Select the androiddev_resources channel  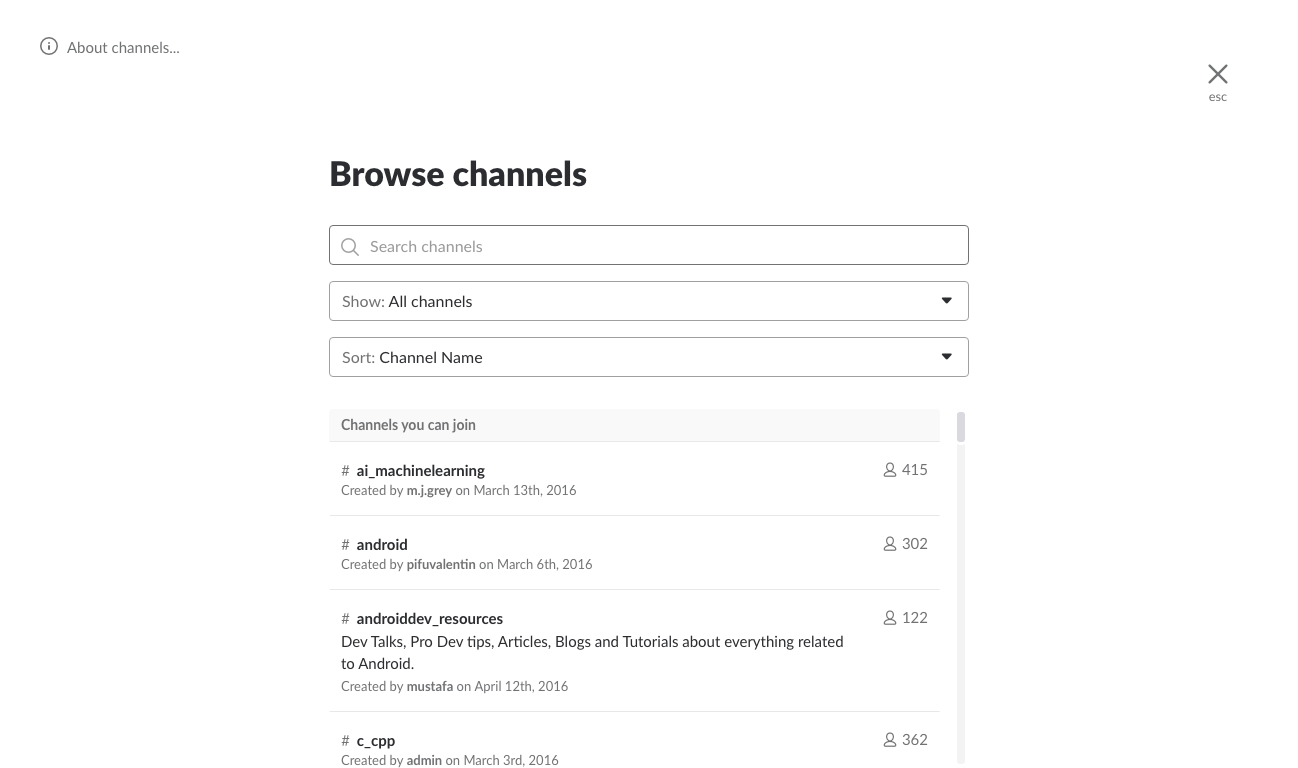tap(430, 618)
